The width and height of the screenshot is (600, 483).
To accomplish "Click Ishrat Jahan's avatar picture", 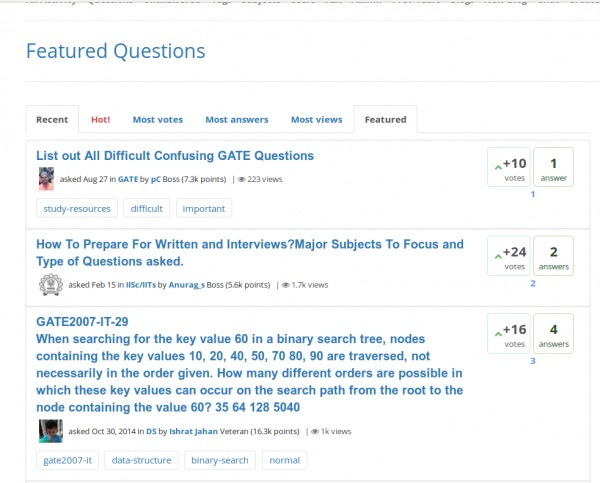I will pos(50,431).
